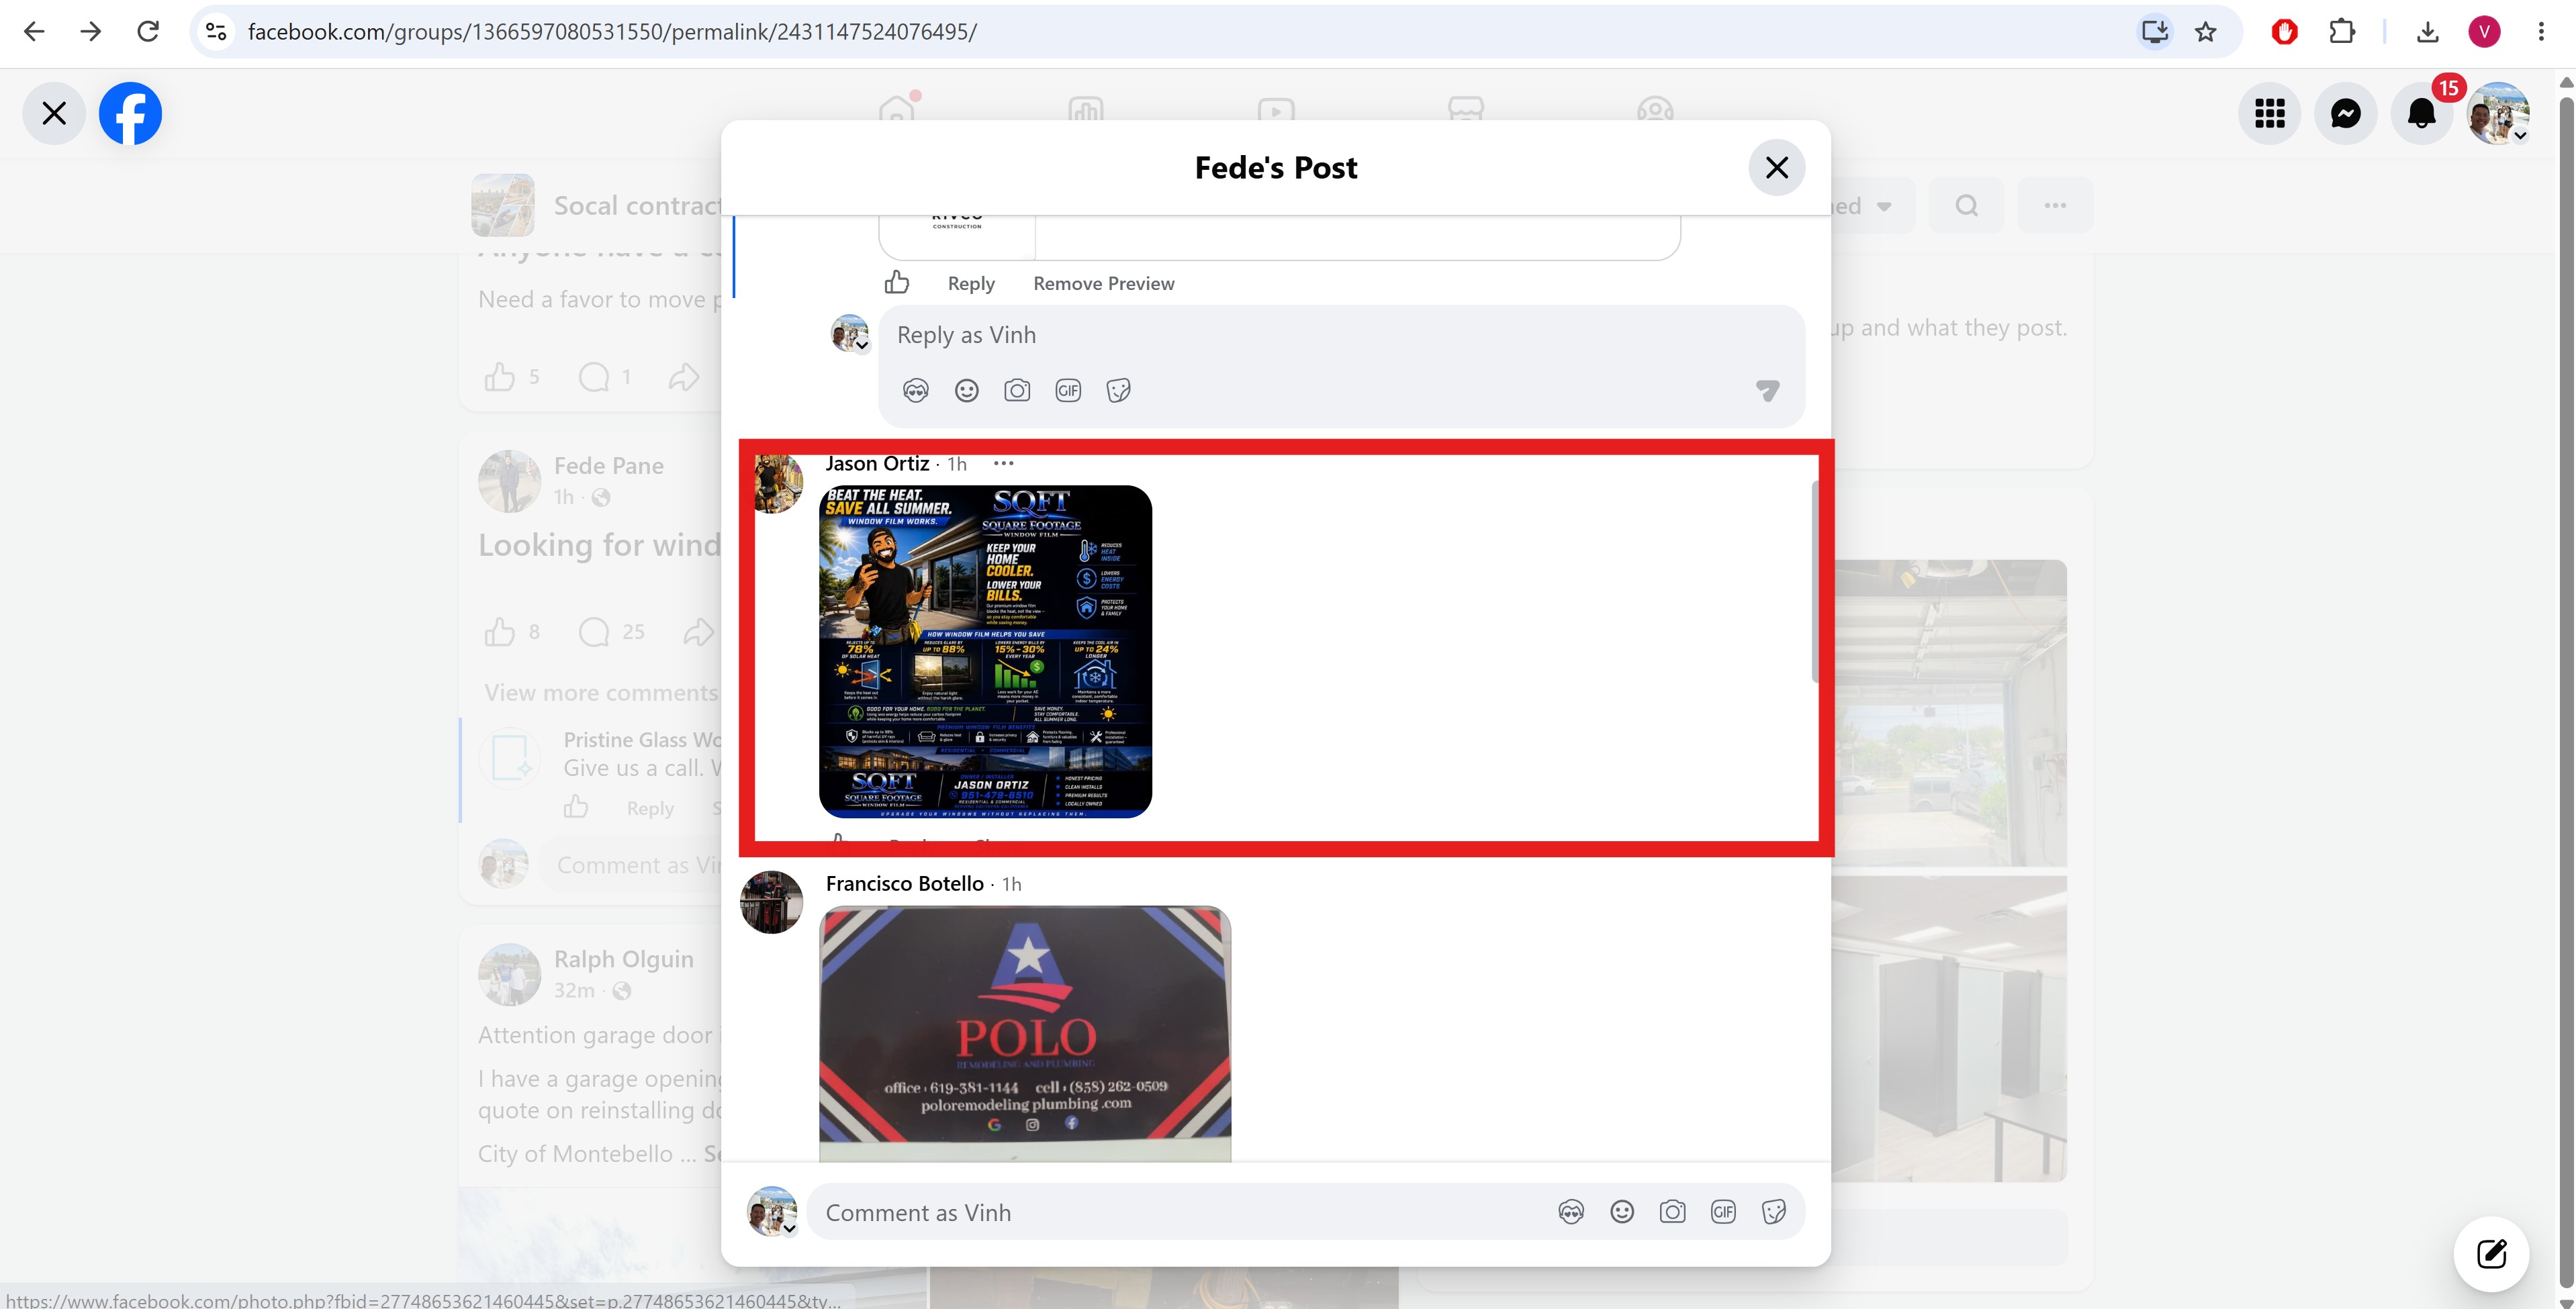The height and width of the screenshot is (1309, 2576).
Task: Add a sticker to the comment
Action: tap(1774, 1212)
